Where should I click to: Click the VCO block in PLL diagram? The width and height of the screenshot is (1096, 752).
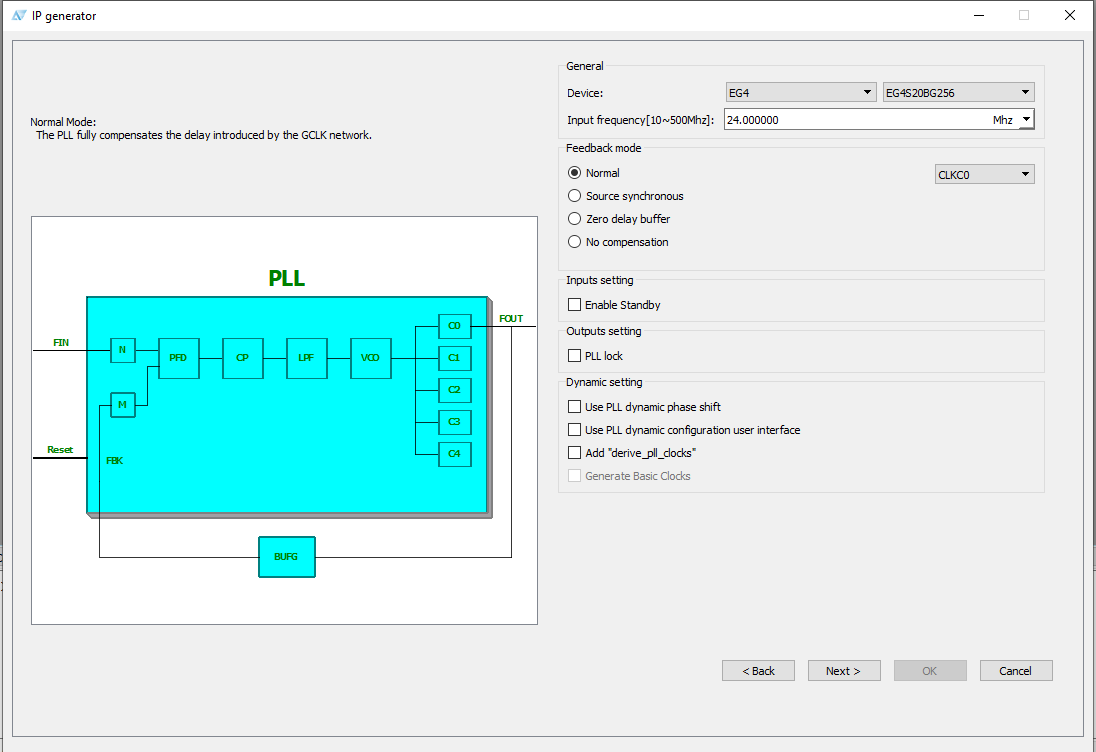point(370,358)
